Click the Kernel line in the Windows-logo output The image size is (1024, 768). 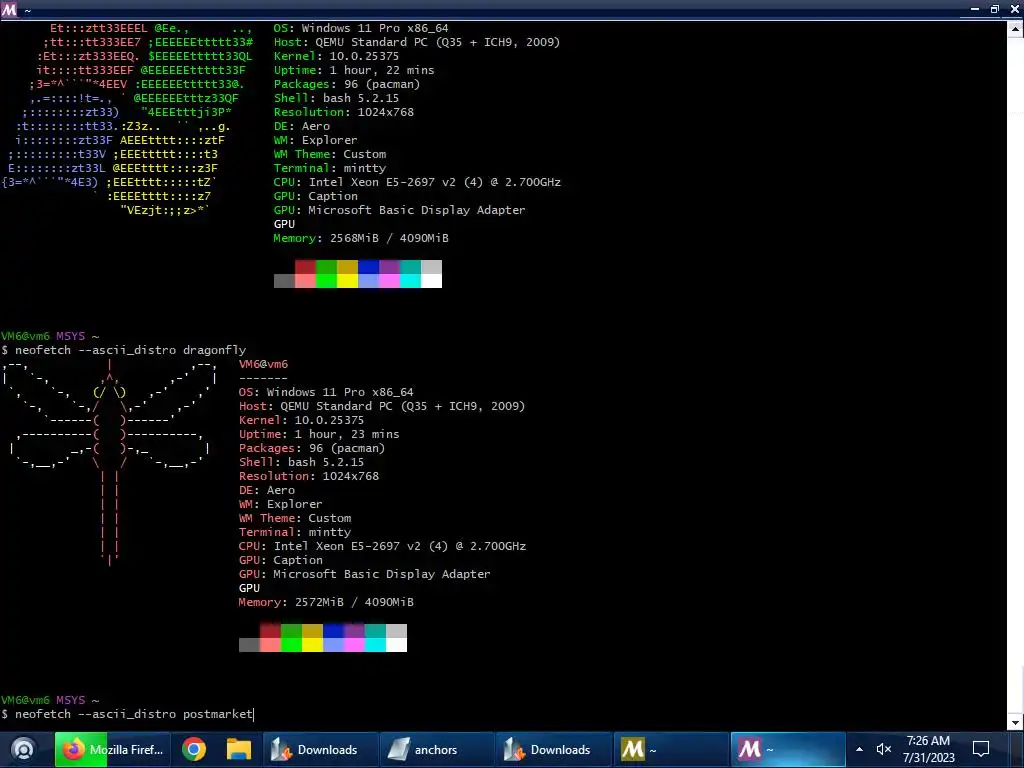[336, 56]
